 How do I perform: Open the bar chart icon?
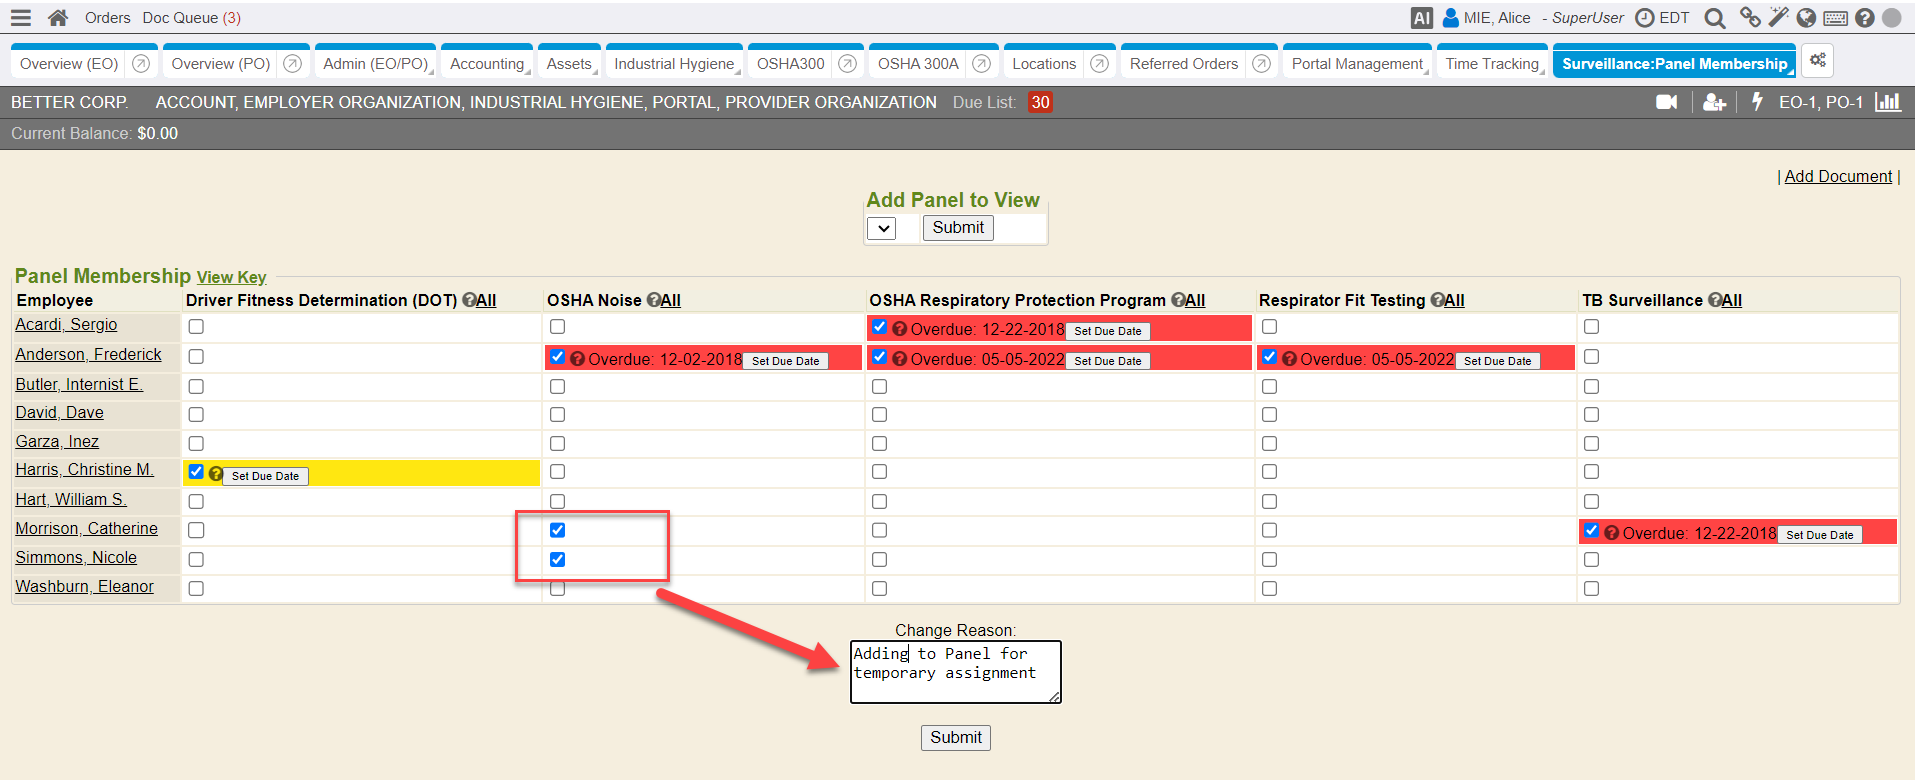tap(1887, 102)
